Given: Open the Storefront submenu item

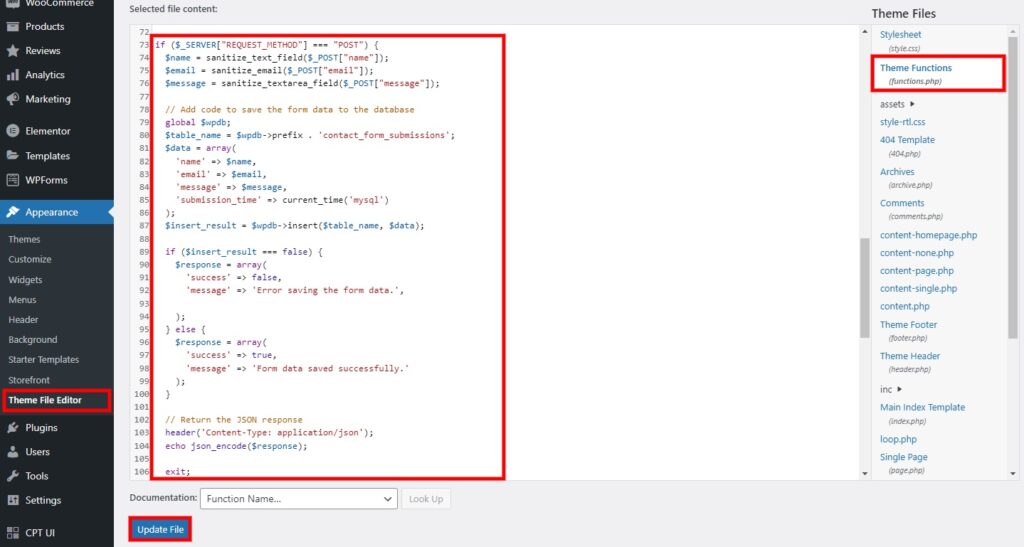Looking at the screenshot, I should pyautogui.click(x=29, y=380).
